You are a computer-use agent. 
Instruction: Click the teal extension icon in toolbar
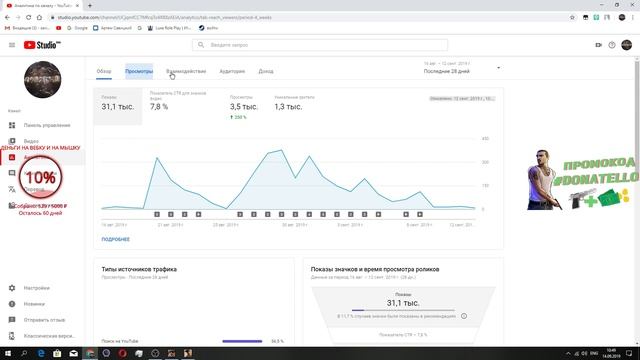[596, 17]
